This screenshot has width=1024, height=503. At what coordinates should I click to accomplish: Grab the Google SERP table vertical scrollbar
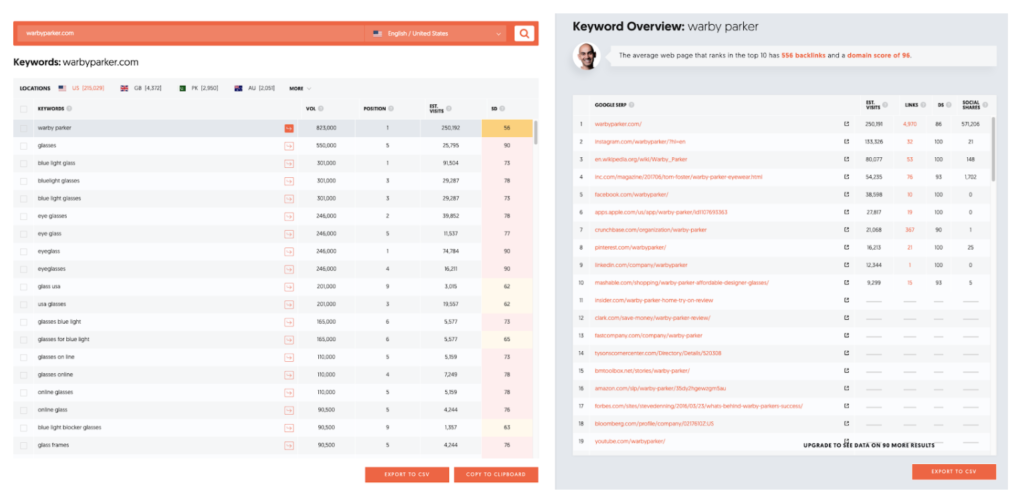pyautogui.click(x=994, y=149)
